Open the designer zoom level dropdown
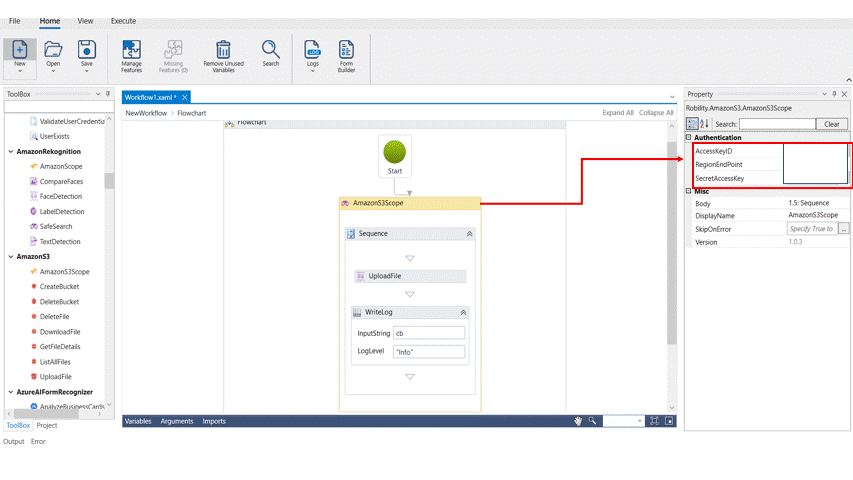 [638, 421]
